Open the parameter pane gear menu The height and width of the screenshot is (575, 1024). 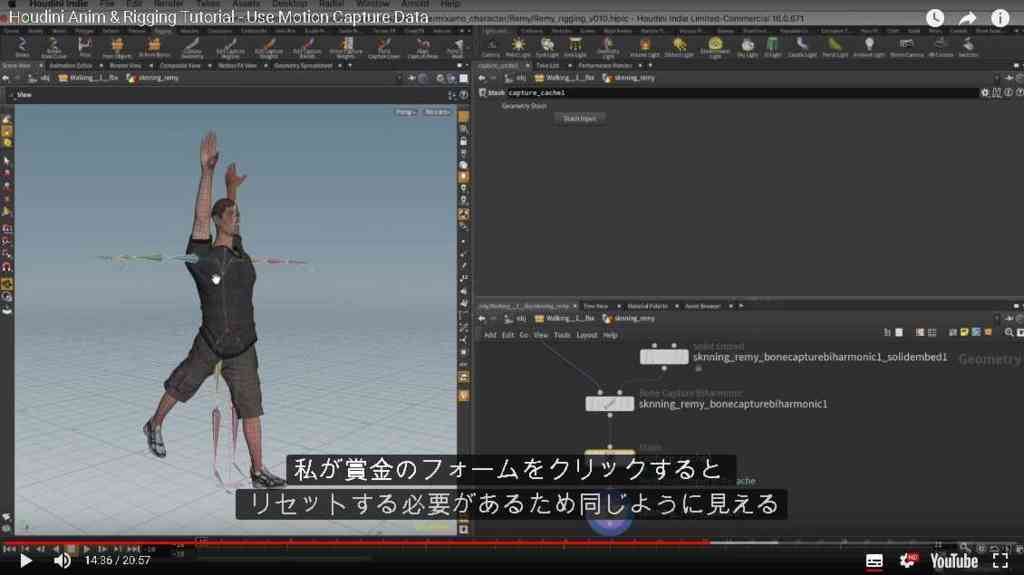pos(985,93)
